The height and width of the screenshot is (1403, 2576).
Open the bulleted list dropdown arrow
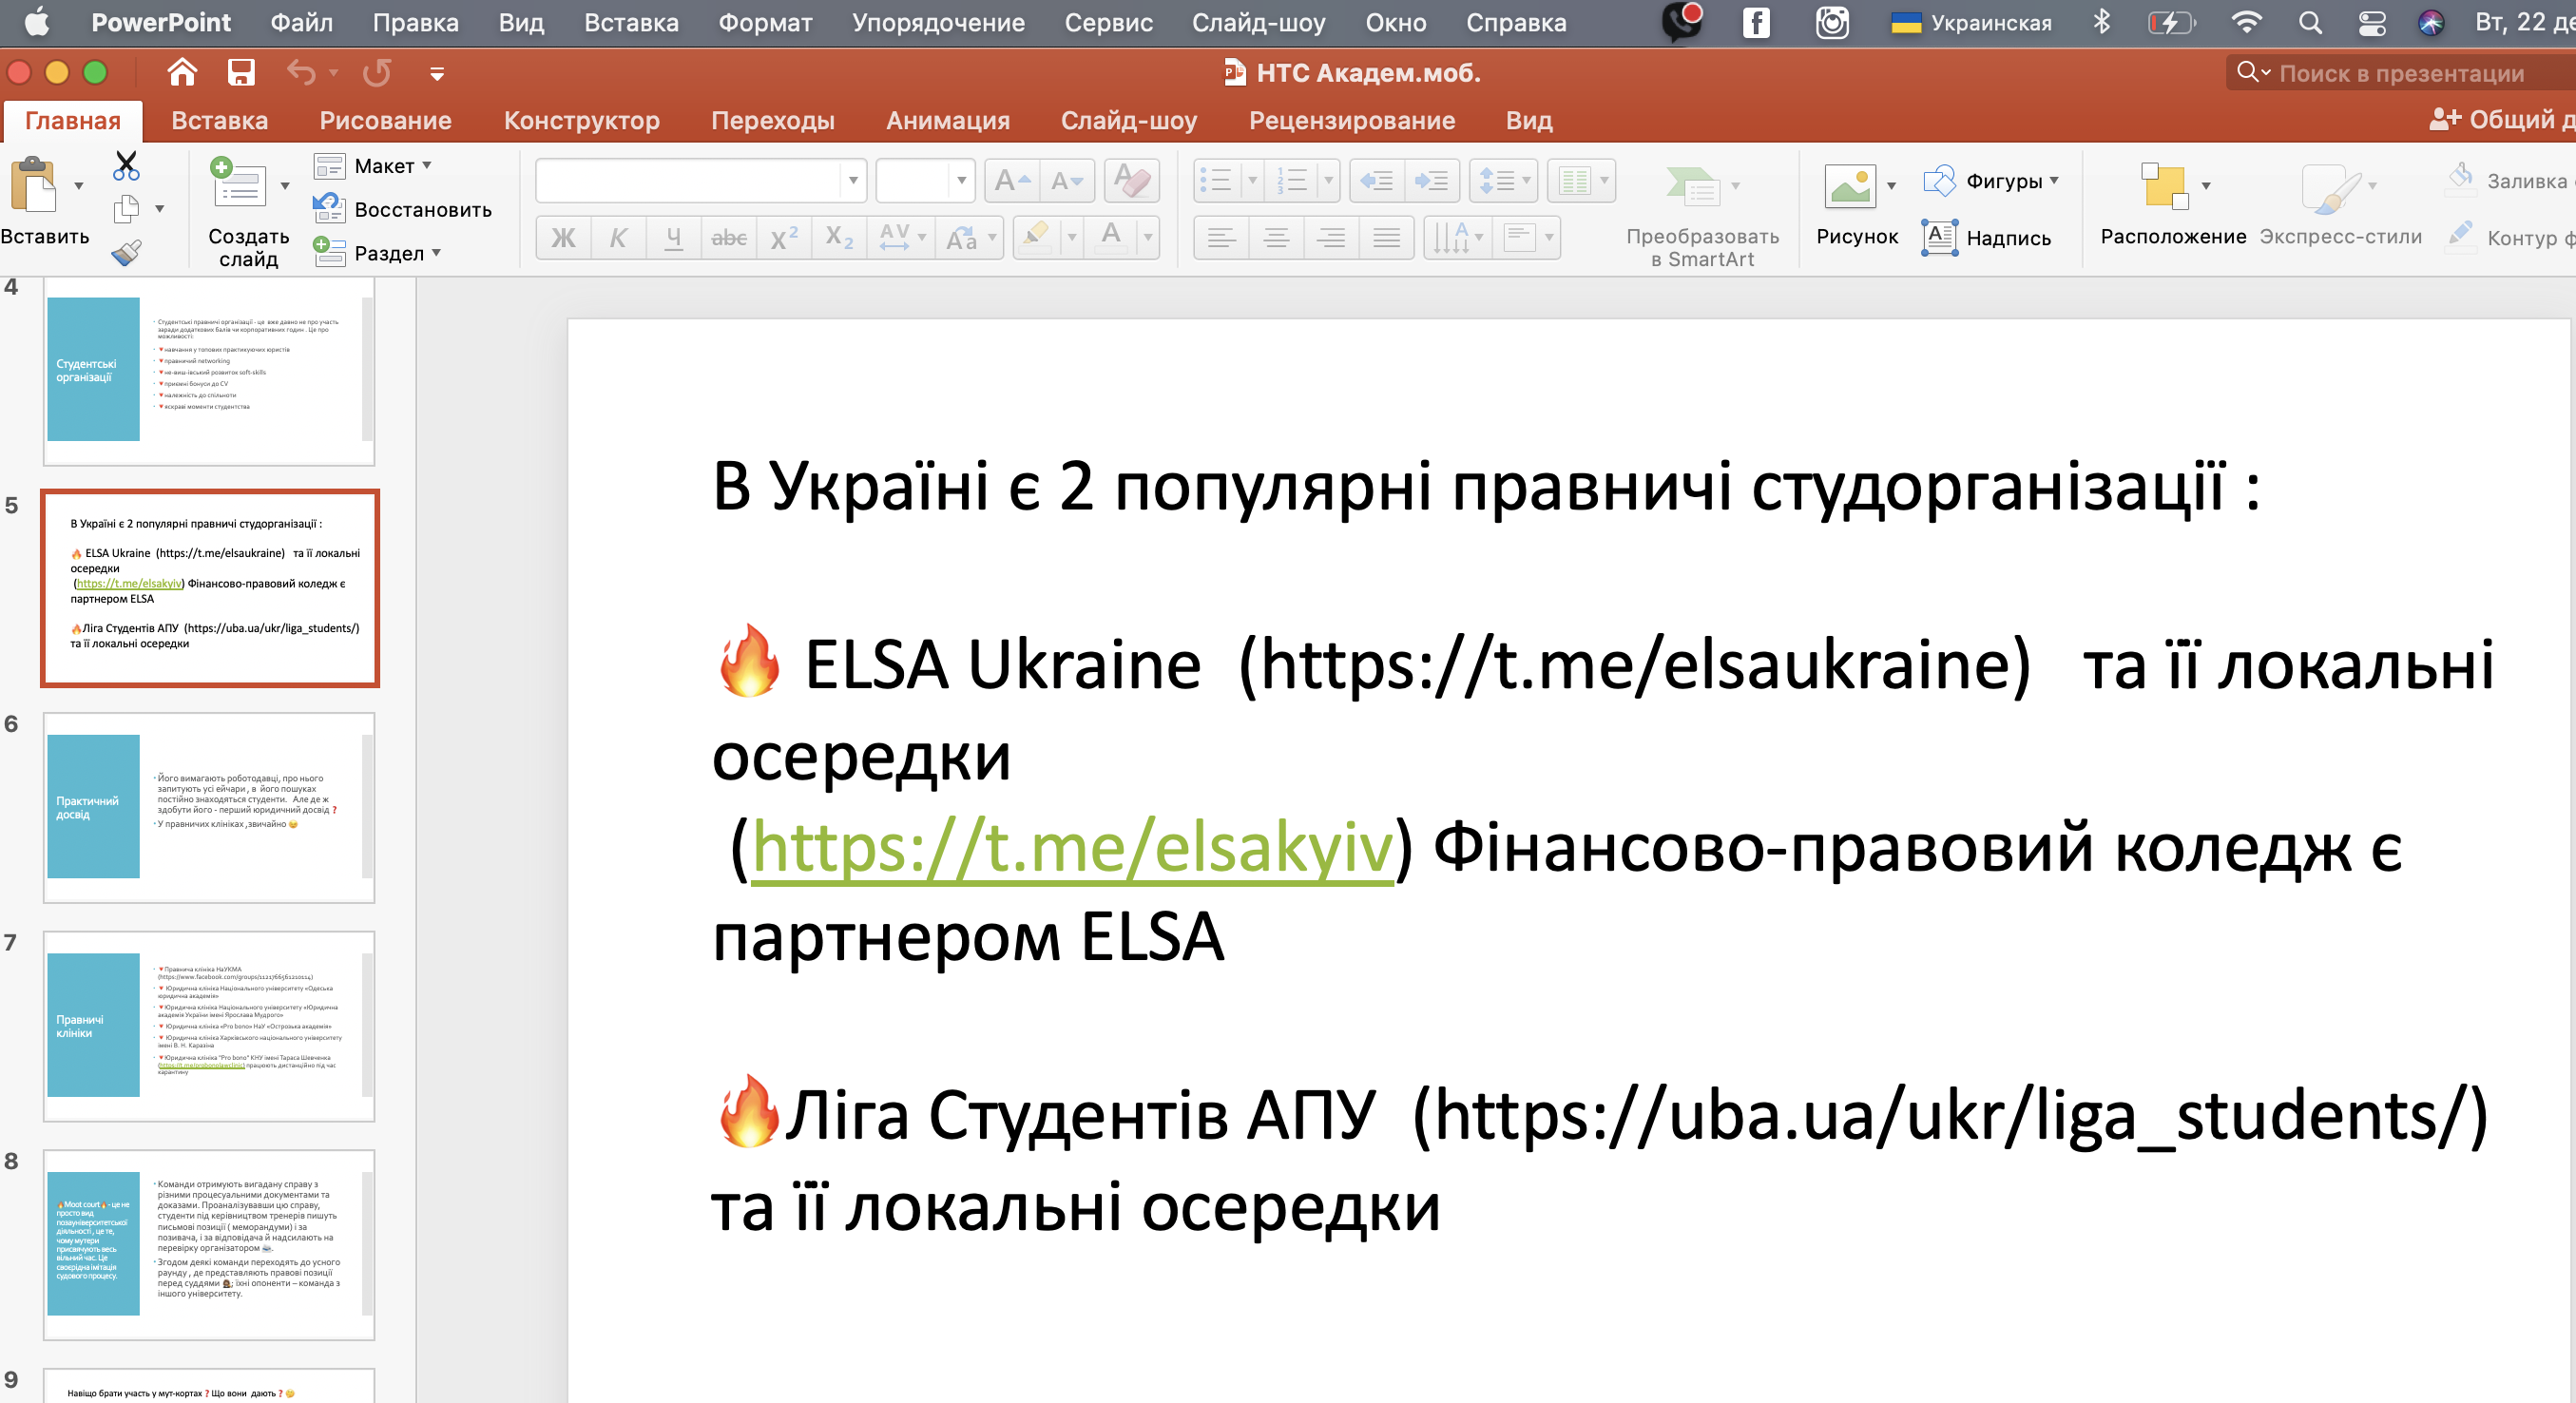pyautogui.click(x=1252, y=181)
